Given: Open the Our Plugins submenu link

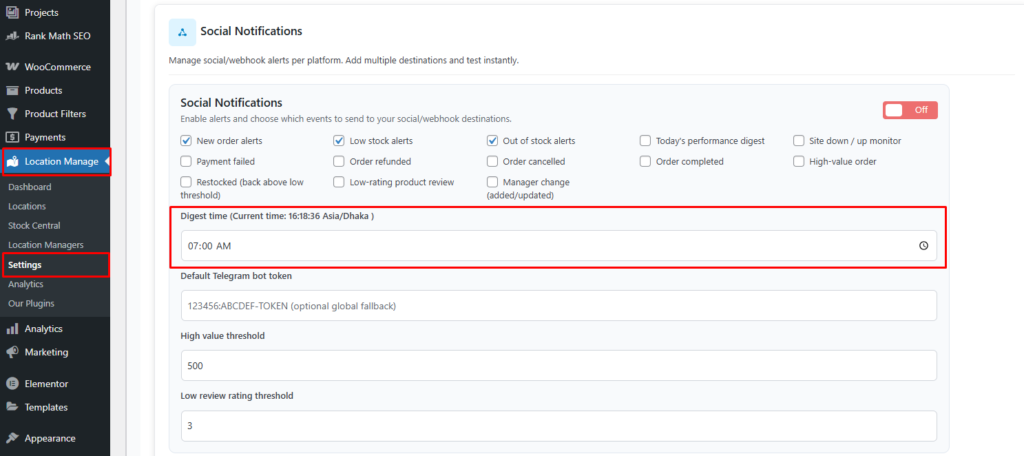Looking at the screenshot, I should click(31, 303).
